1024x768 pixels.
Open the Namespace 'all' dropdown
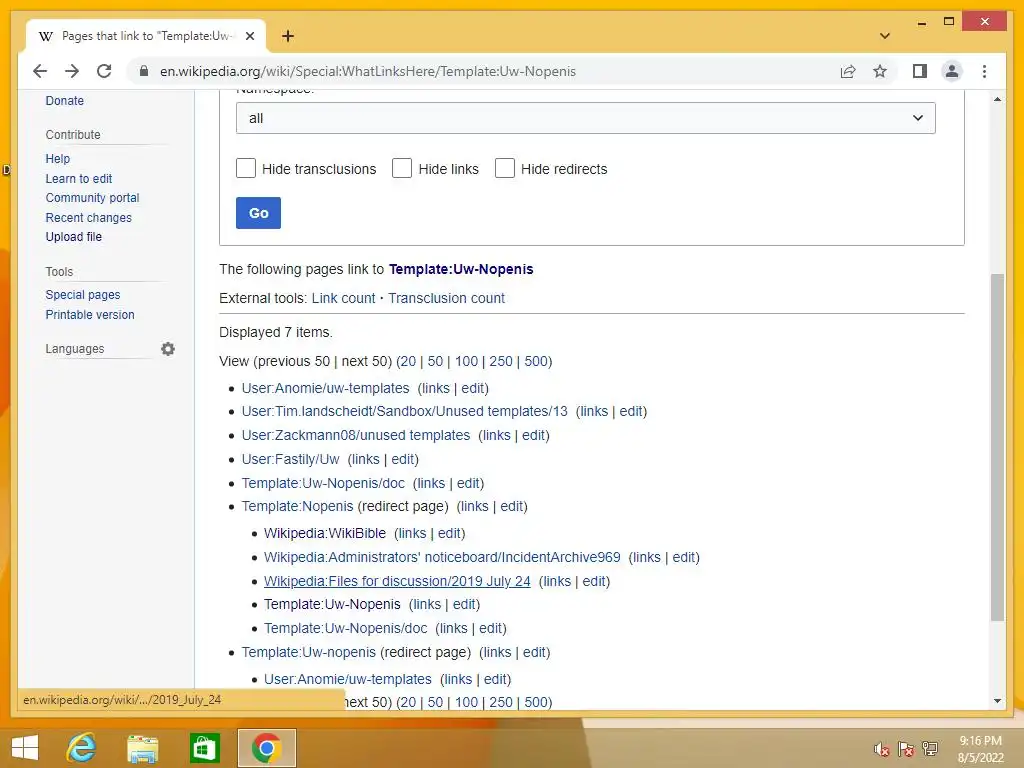click(x=585, y=118)
